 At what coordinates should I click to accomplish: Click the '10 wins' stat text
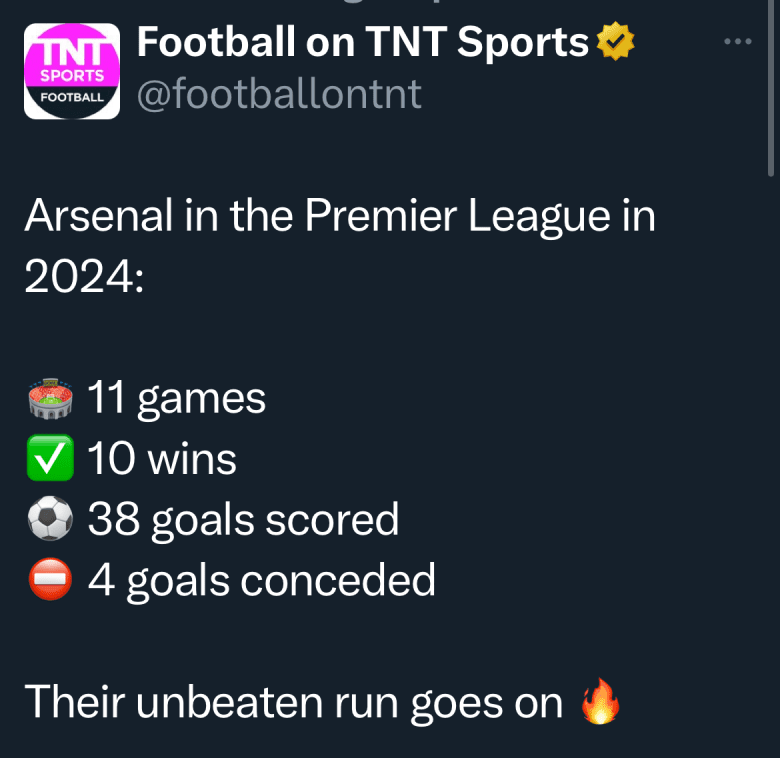point(162,459)
